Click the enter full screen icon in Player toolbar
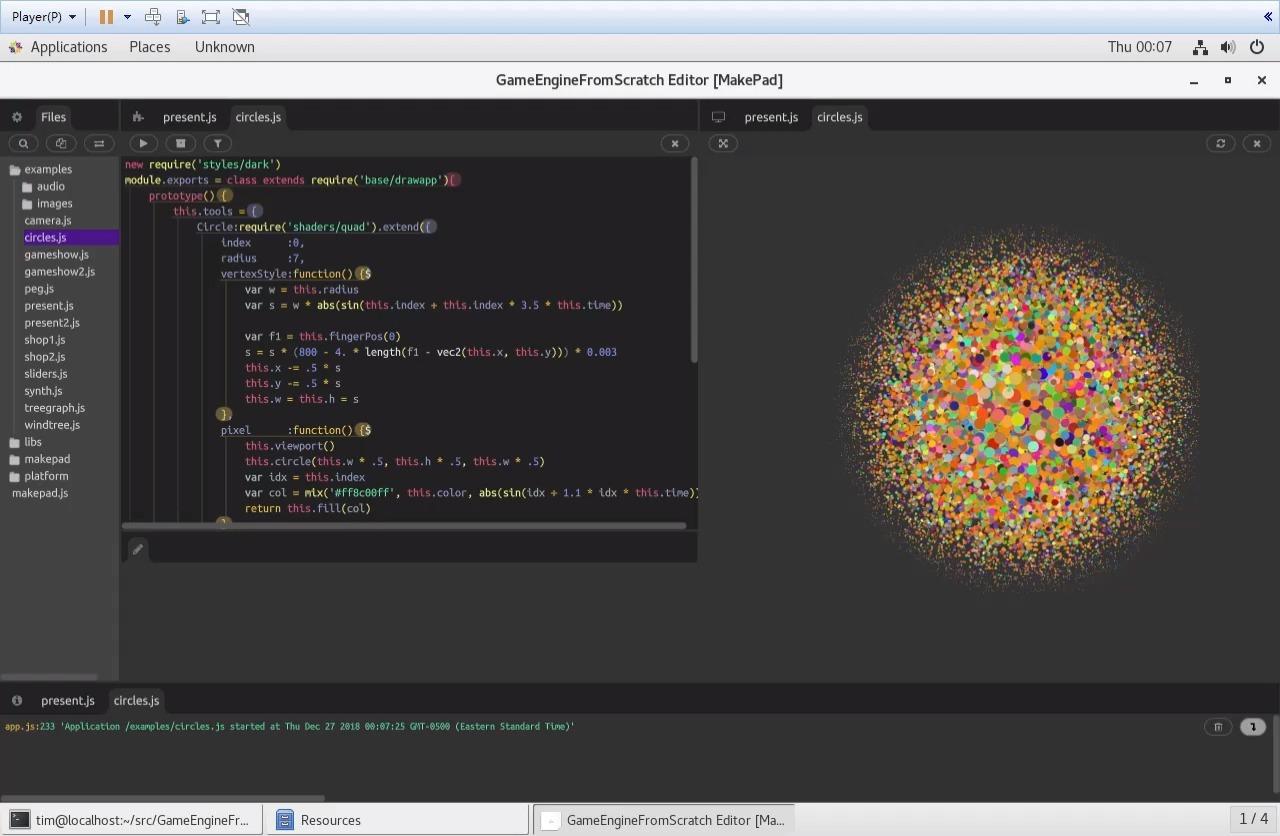The width and height of the screenshot is (1280, 836). [211, 16]
